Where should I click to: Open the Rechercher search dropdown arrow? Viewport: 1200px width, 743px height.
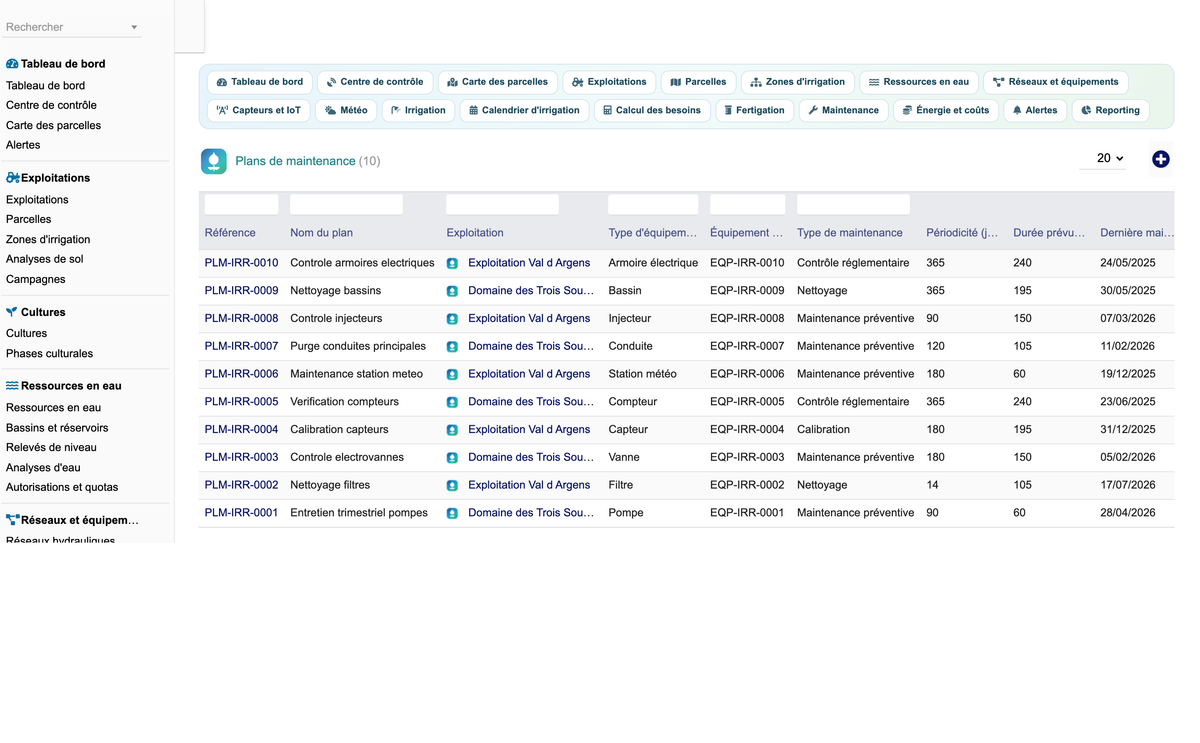click(135, 27)
